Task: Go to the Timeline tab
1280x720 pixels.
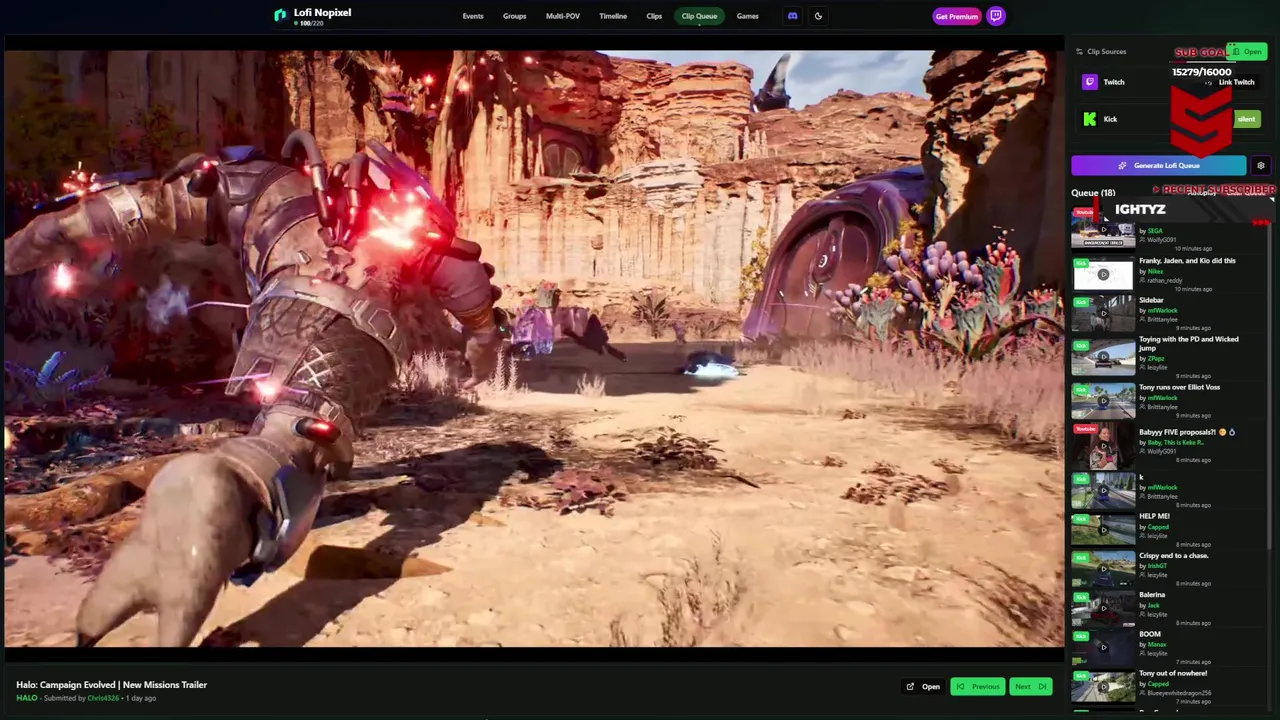Action: pyautogui.click(x=613, y=16)
